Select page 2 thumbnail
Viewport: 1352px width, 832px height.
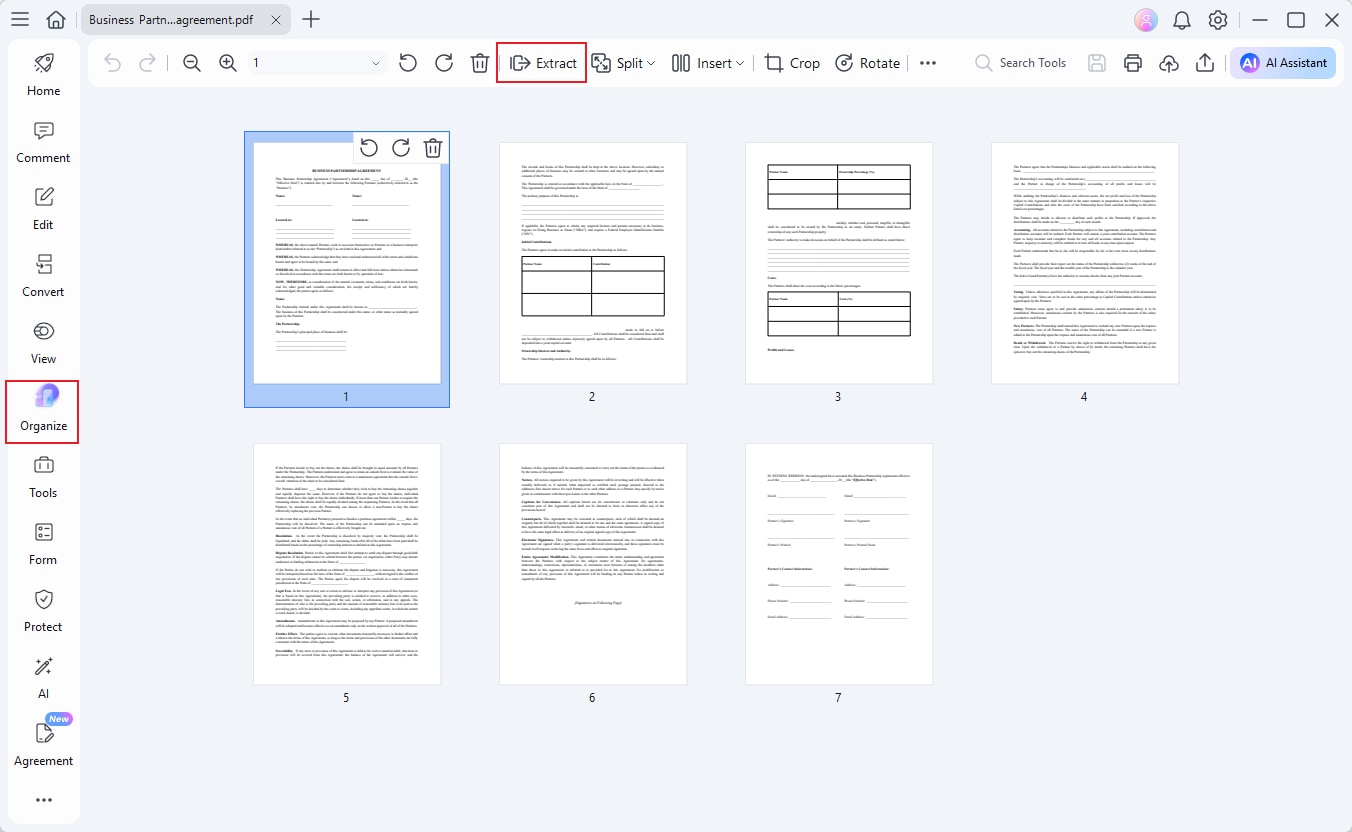tap(593, 263)
